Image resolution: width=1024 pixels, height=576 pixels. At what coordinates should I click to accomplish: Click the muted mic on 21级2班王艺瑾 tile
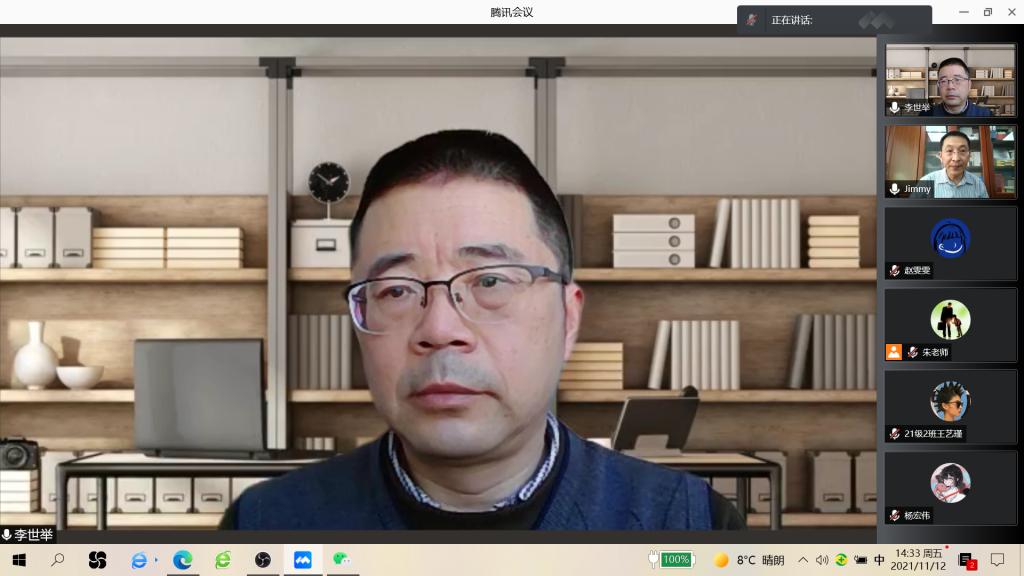894,434
